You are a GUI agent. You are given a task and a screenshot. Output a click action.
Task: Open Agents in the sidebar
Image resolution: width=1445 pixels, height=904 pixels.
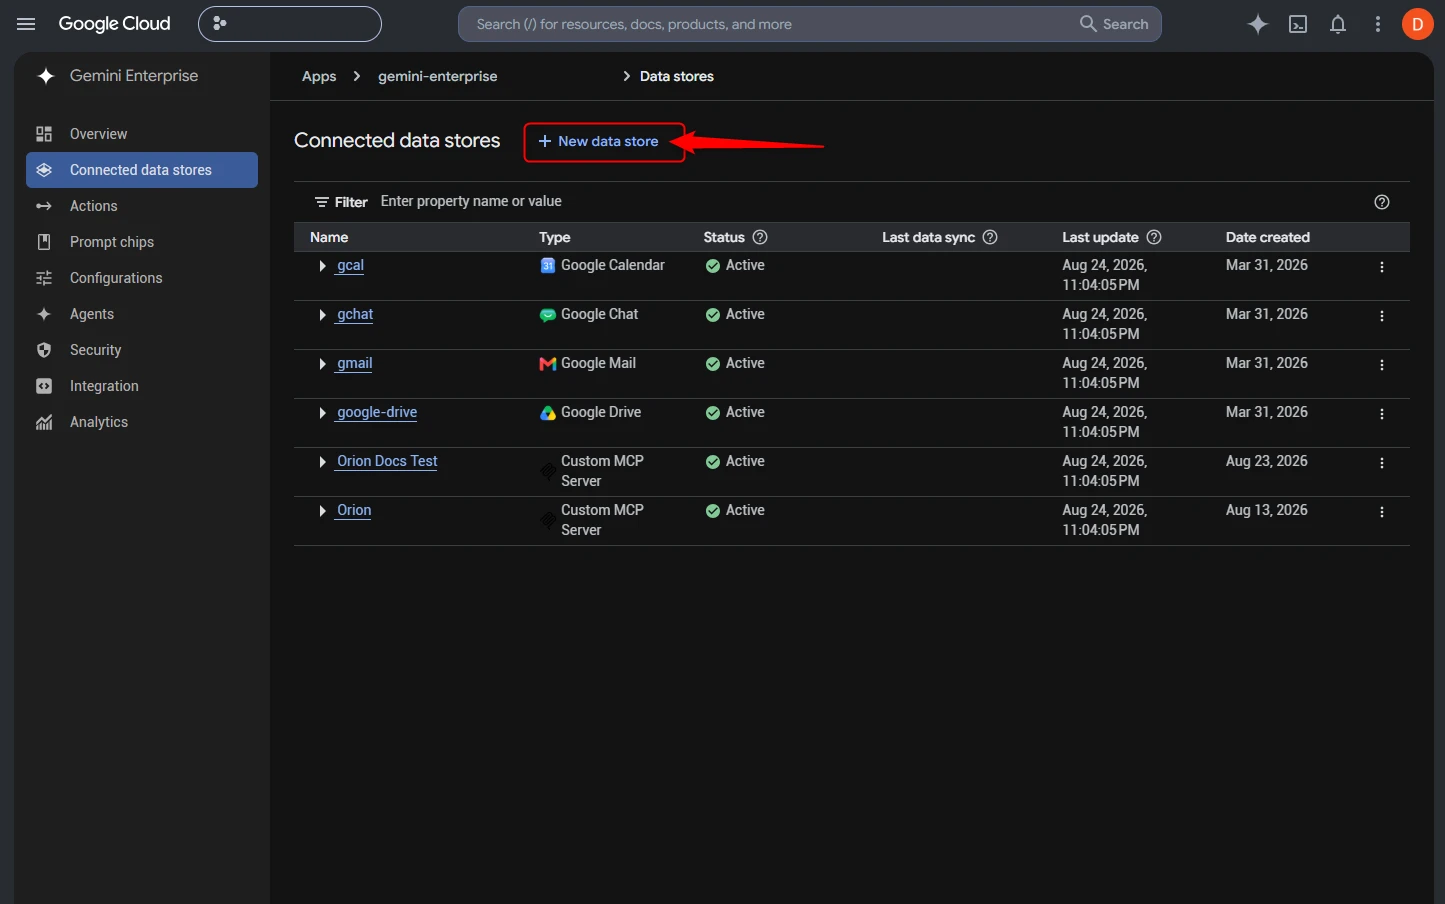(142, 314)
